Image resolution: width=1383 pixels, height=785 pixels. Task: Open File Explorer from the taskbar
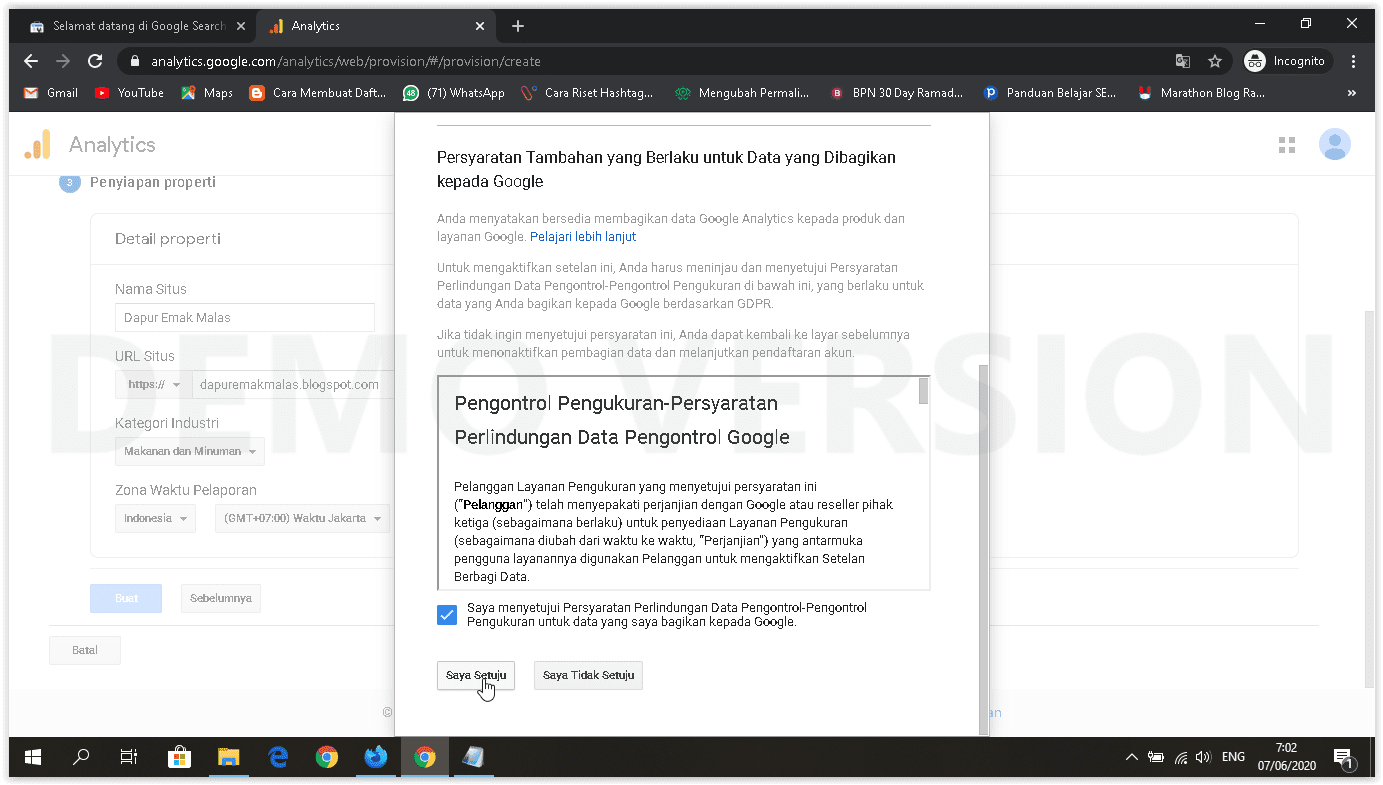[228, 757]
